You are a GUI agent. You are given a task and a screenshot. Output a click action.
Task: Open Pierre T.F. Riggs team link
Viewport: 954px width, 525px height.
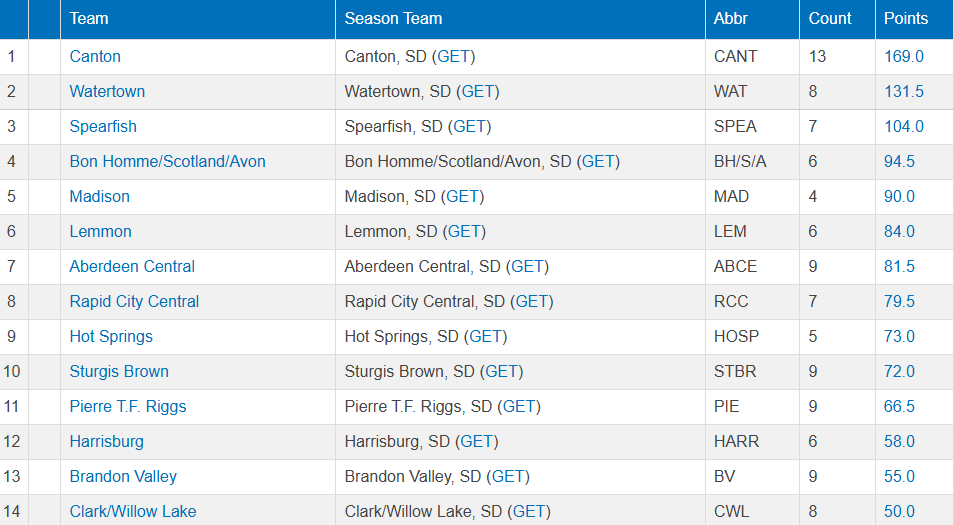[128, 407]
